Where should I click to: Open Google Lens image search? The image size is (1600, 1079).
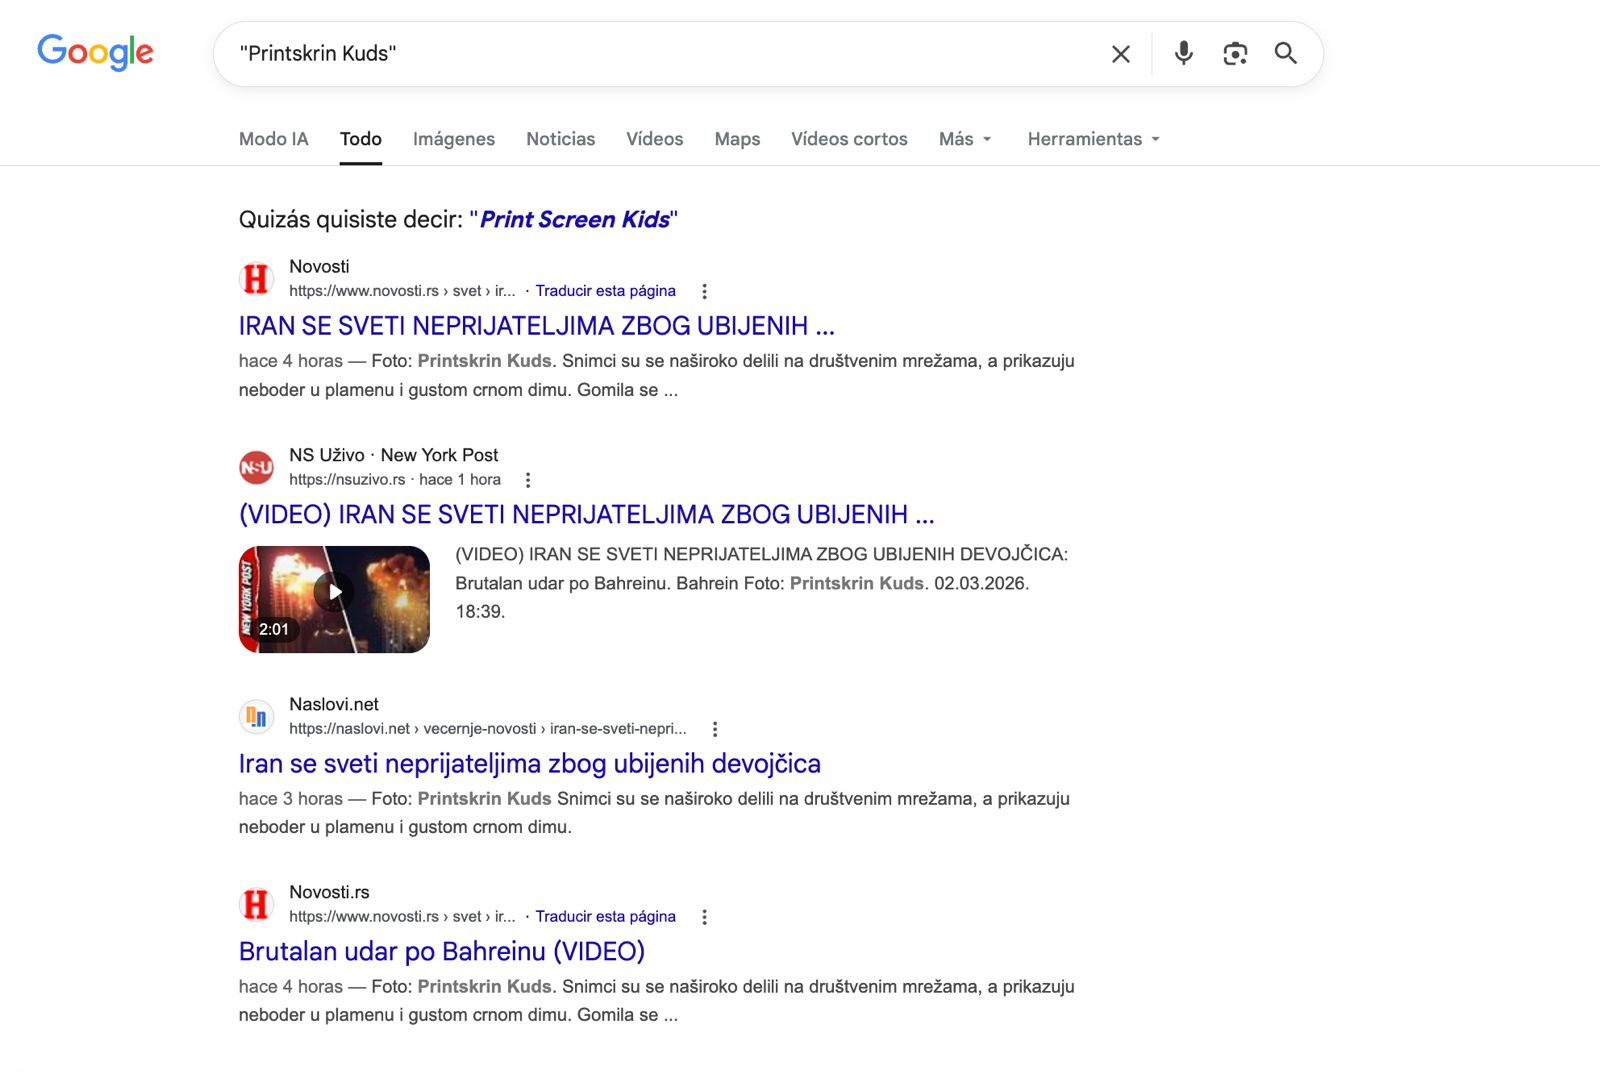[x=1235, y=54]
